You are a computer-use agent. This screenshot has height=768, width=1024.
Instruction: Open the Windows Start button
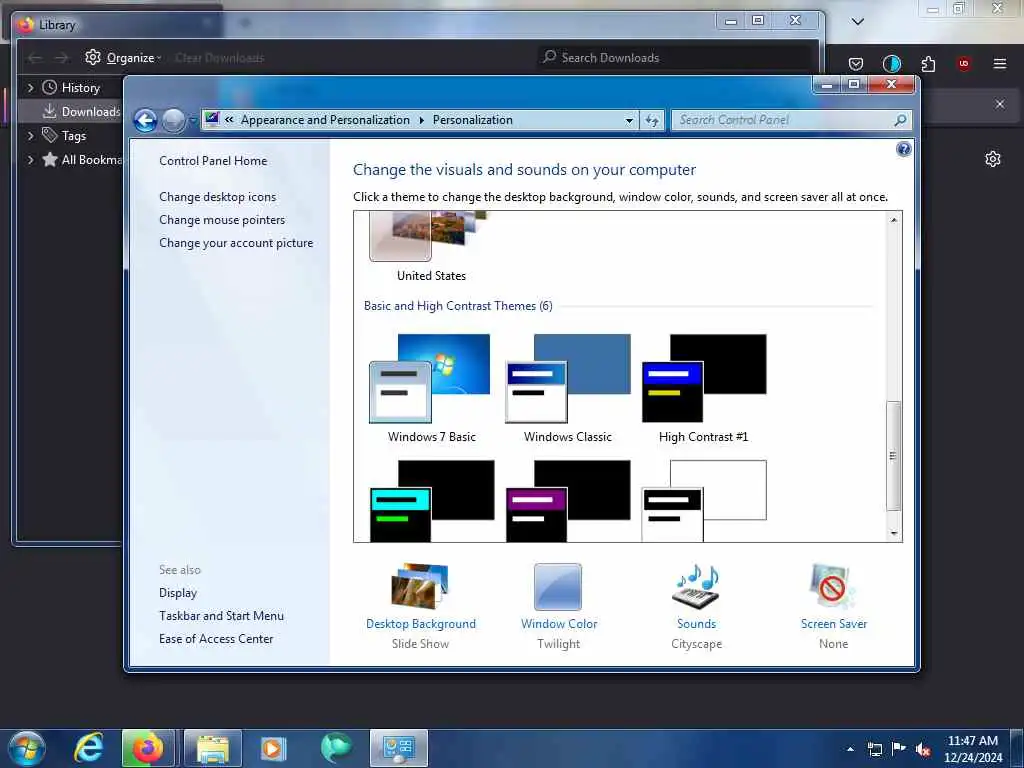pos(27,748)
